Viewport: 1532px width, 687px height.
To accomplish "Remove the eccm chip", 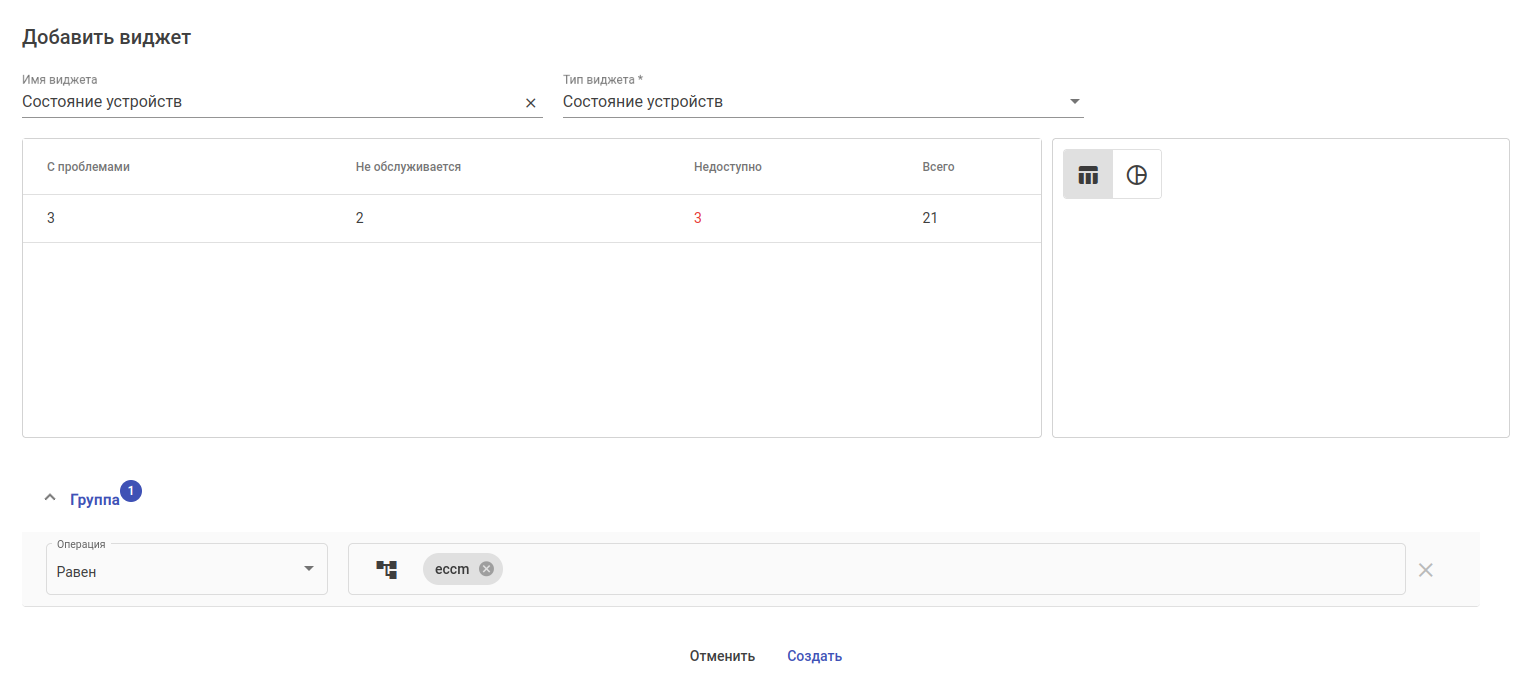I will [486, 569].
